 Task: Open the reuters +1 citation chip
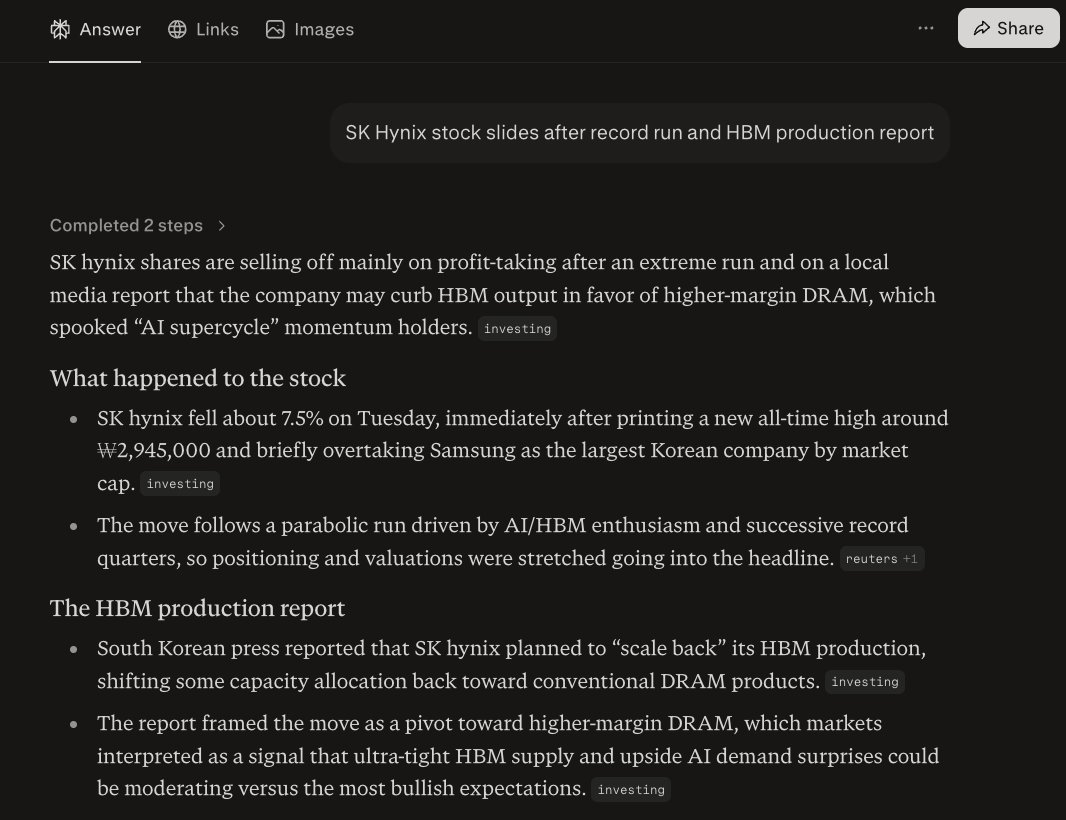[x=882, y=558]
